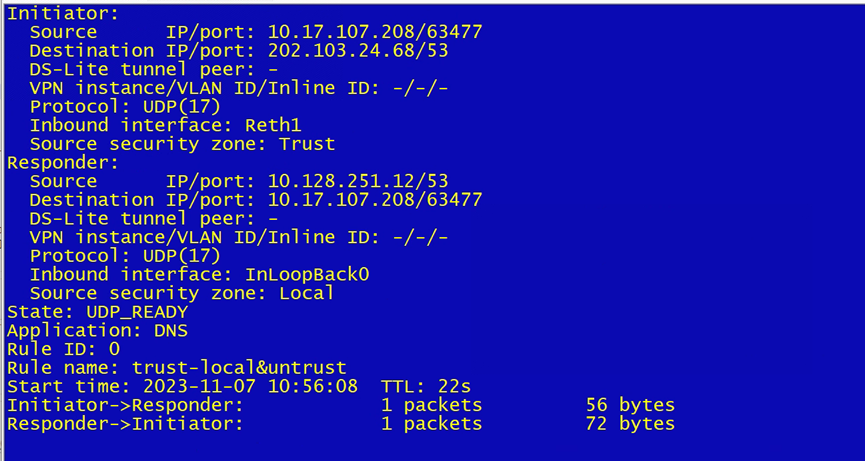
Task: Click the Rule ID: 0 line
Action: [x=63, y=349]
